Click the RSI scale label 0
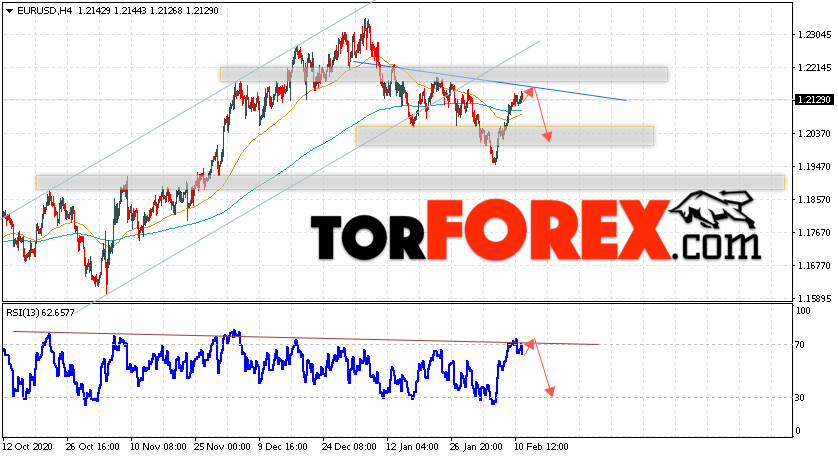 [798, 431]
